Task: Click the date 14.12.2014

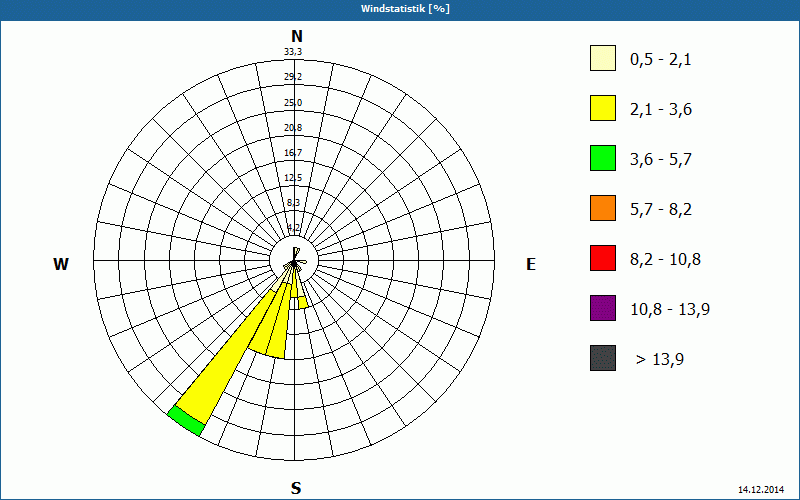Action: click(x=761, y=489)
